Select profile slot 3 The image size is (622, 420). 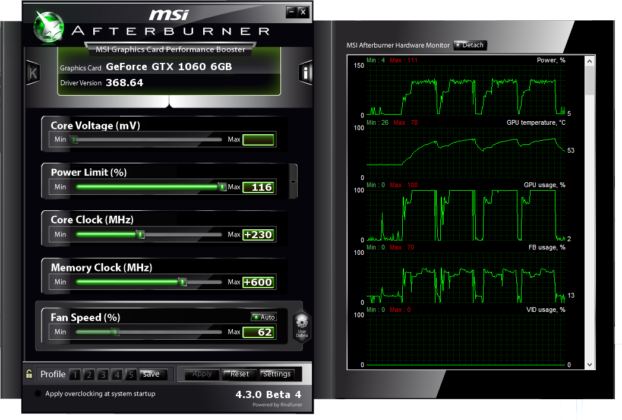103,374
